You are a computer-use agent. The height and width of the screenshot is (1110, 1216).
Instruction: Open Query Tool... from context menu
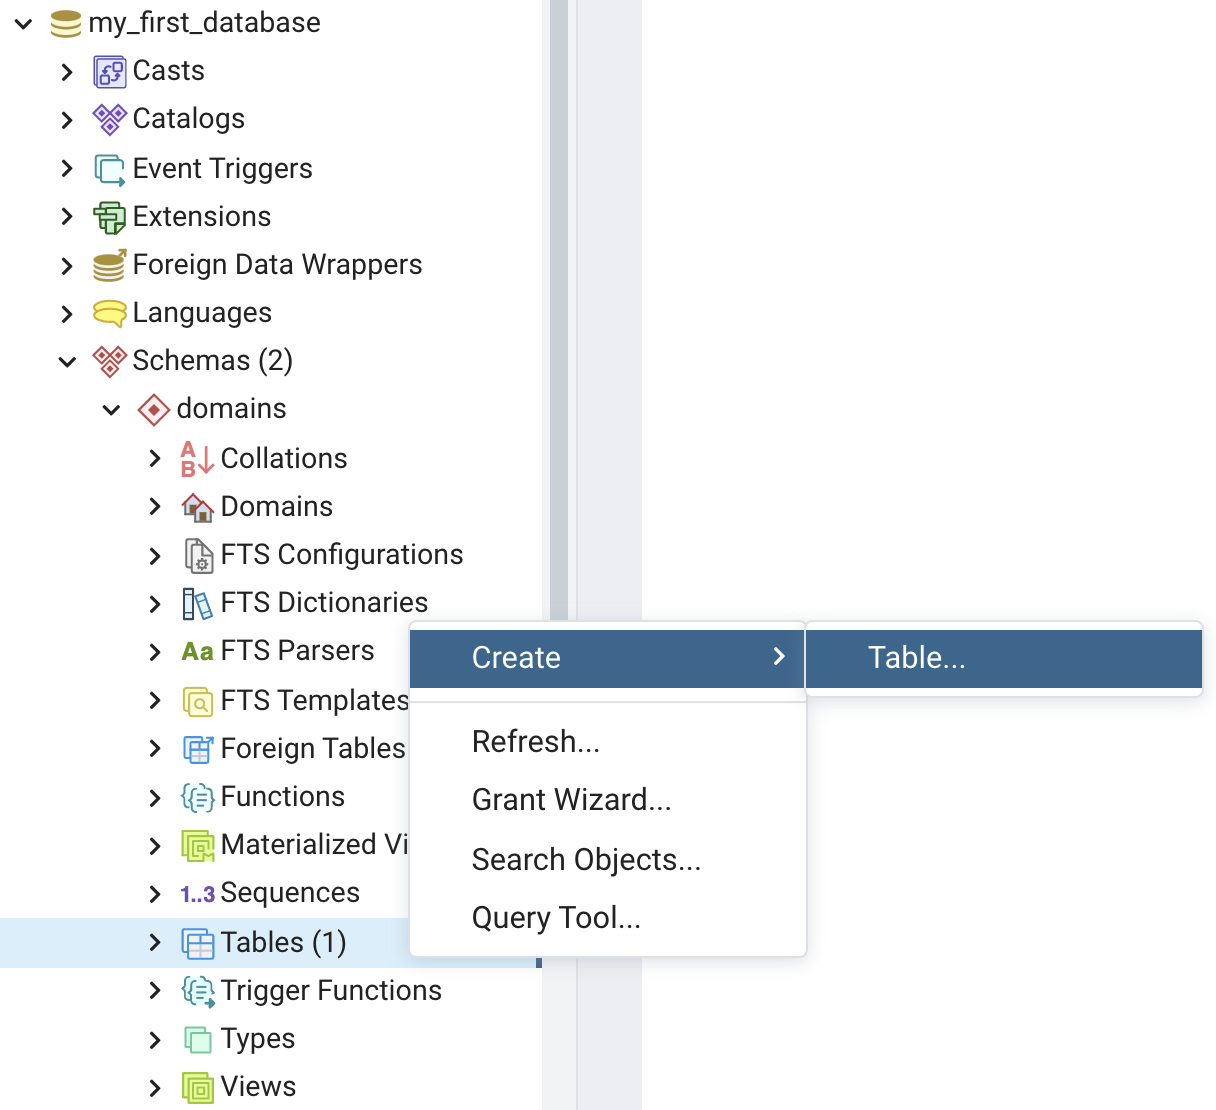coord(556,918)
